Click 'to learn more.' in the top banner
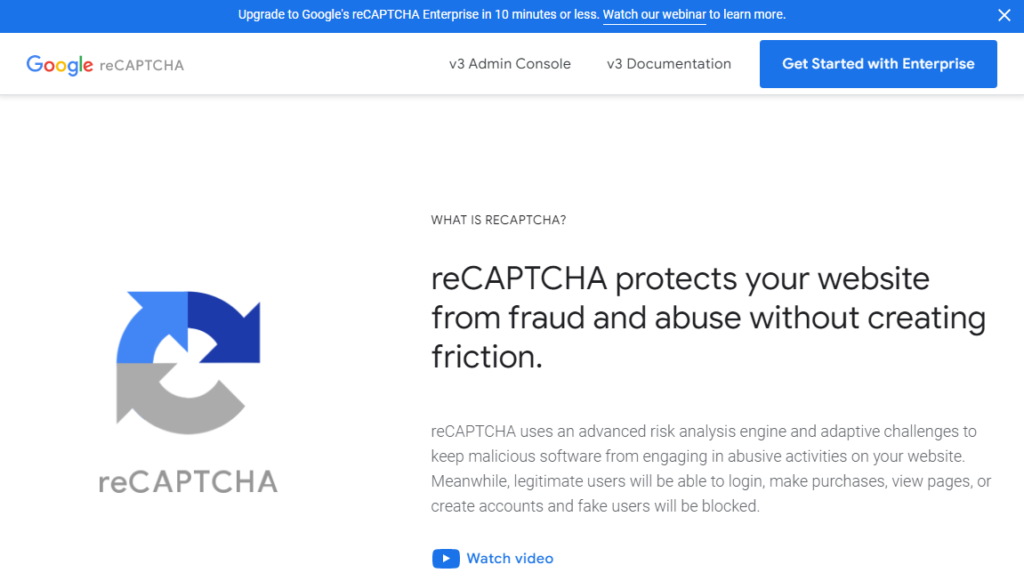The width and height of the screenshot is (1024, 581). click(748, 15)
